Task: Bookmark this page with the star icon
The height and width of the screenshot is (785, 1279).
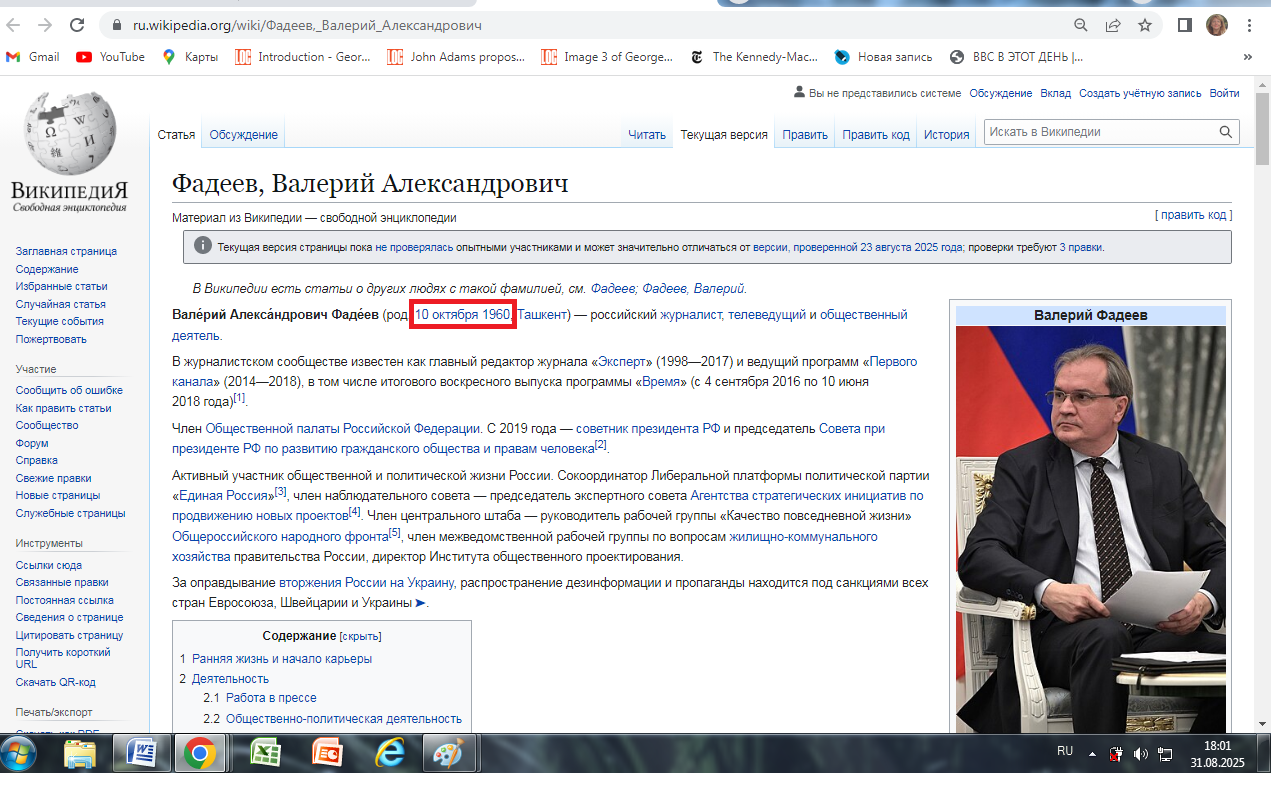Action: [x=1145, y=25]
